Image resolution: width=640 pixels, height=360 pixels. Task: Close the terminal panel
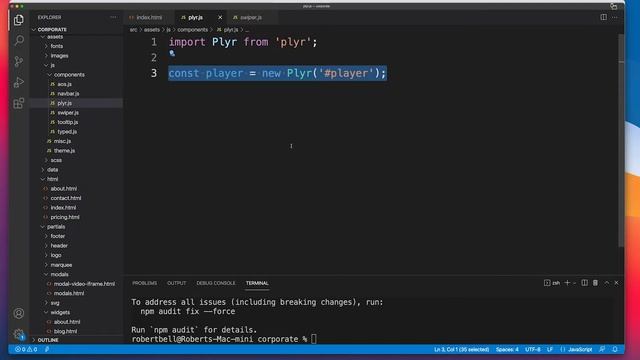point(616,282)
